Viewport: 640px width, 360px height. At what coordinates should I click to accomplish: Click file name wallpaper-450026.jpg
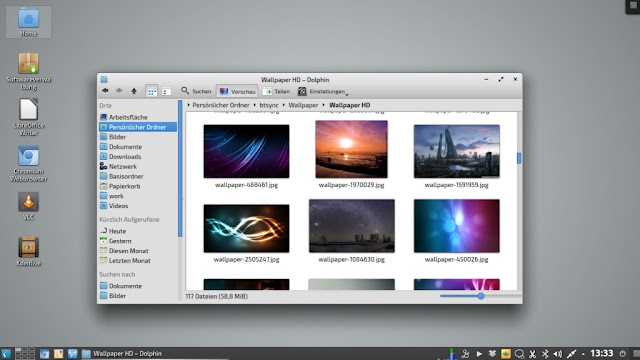(x=456, y=259)
